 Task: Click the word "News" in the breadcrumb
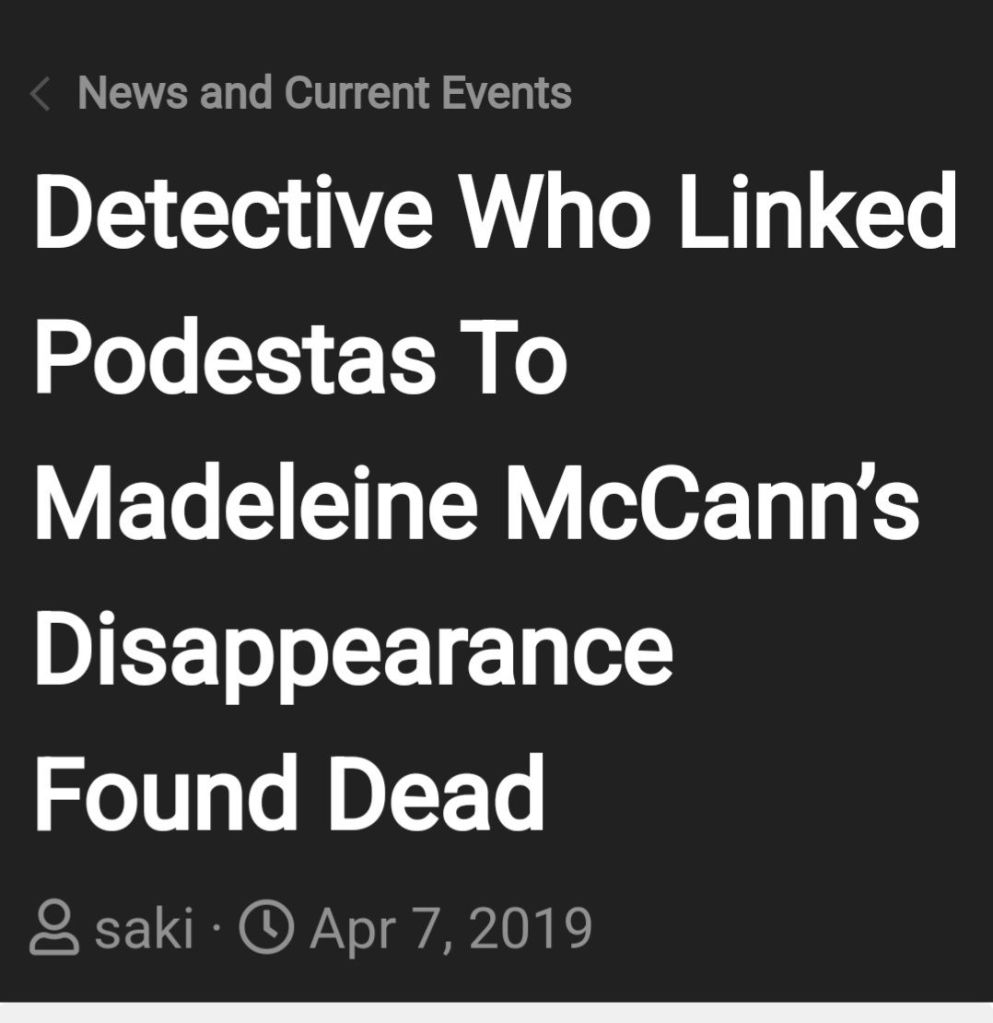[134, 94]
